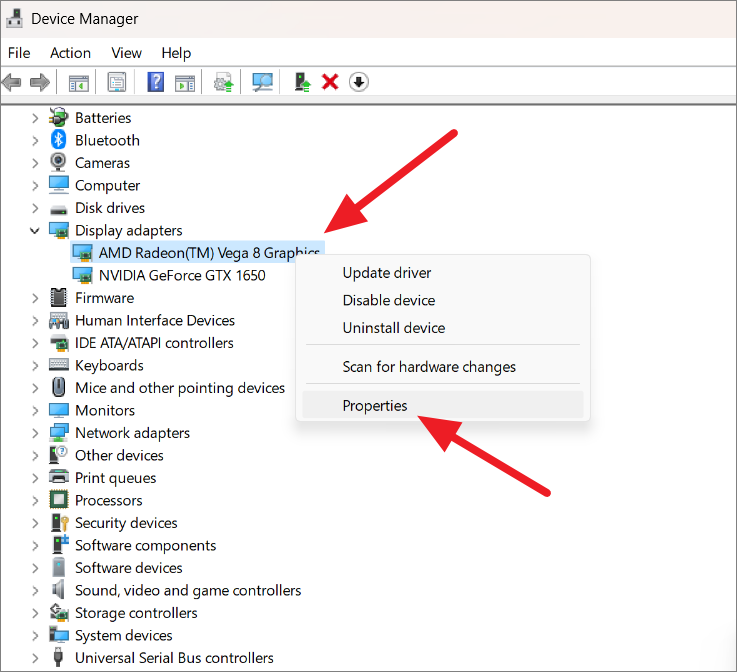Select the Other devices label
The image size is (737, 672).
pyautogui.click(x=119, y=455)
